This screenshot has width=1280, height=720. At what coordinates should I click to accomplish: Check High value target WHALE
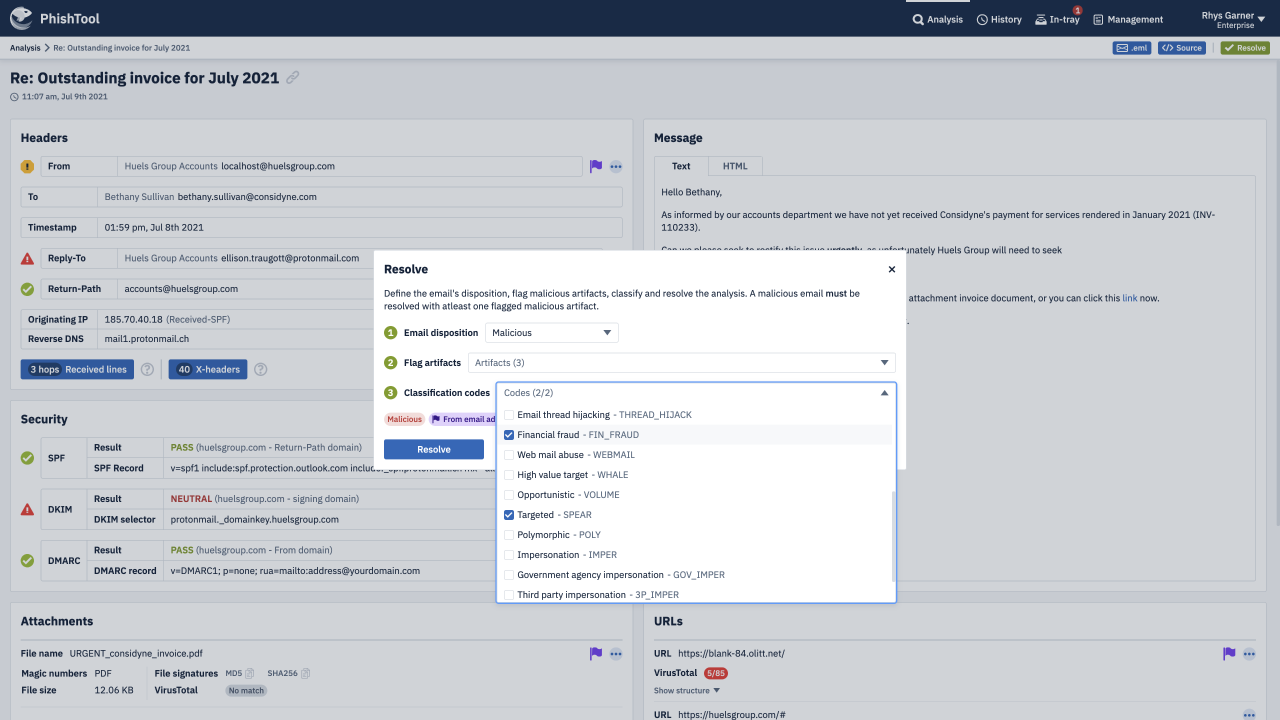509,475
